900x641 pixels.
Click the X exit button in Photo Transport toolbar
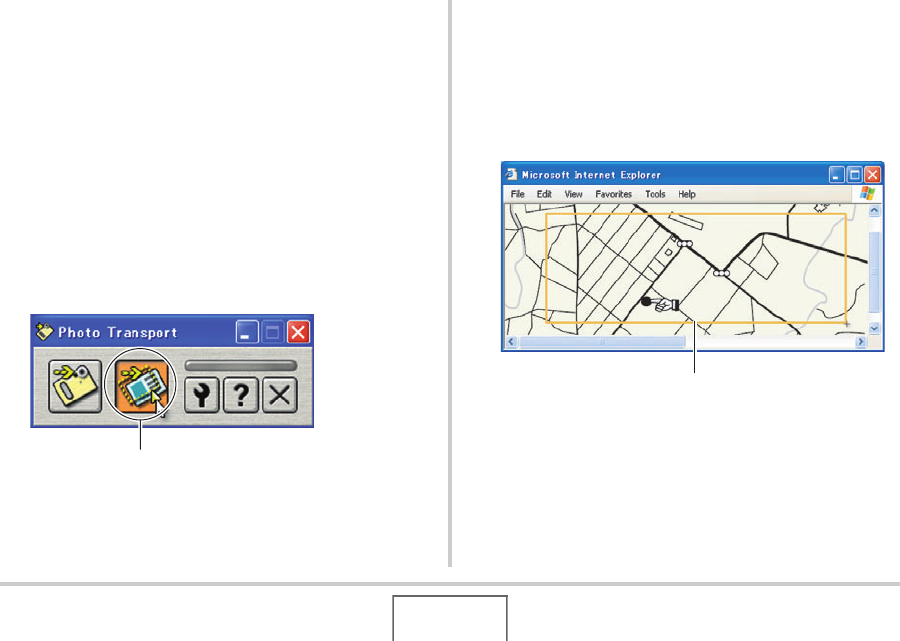click(x=280, y=395)
